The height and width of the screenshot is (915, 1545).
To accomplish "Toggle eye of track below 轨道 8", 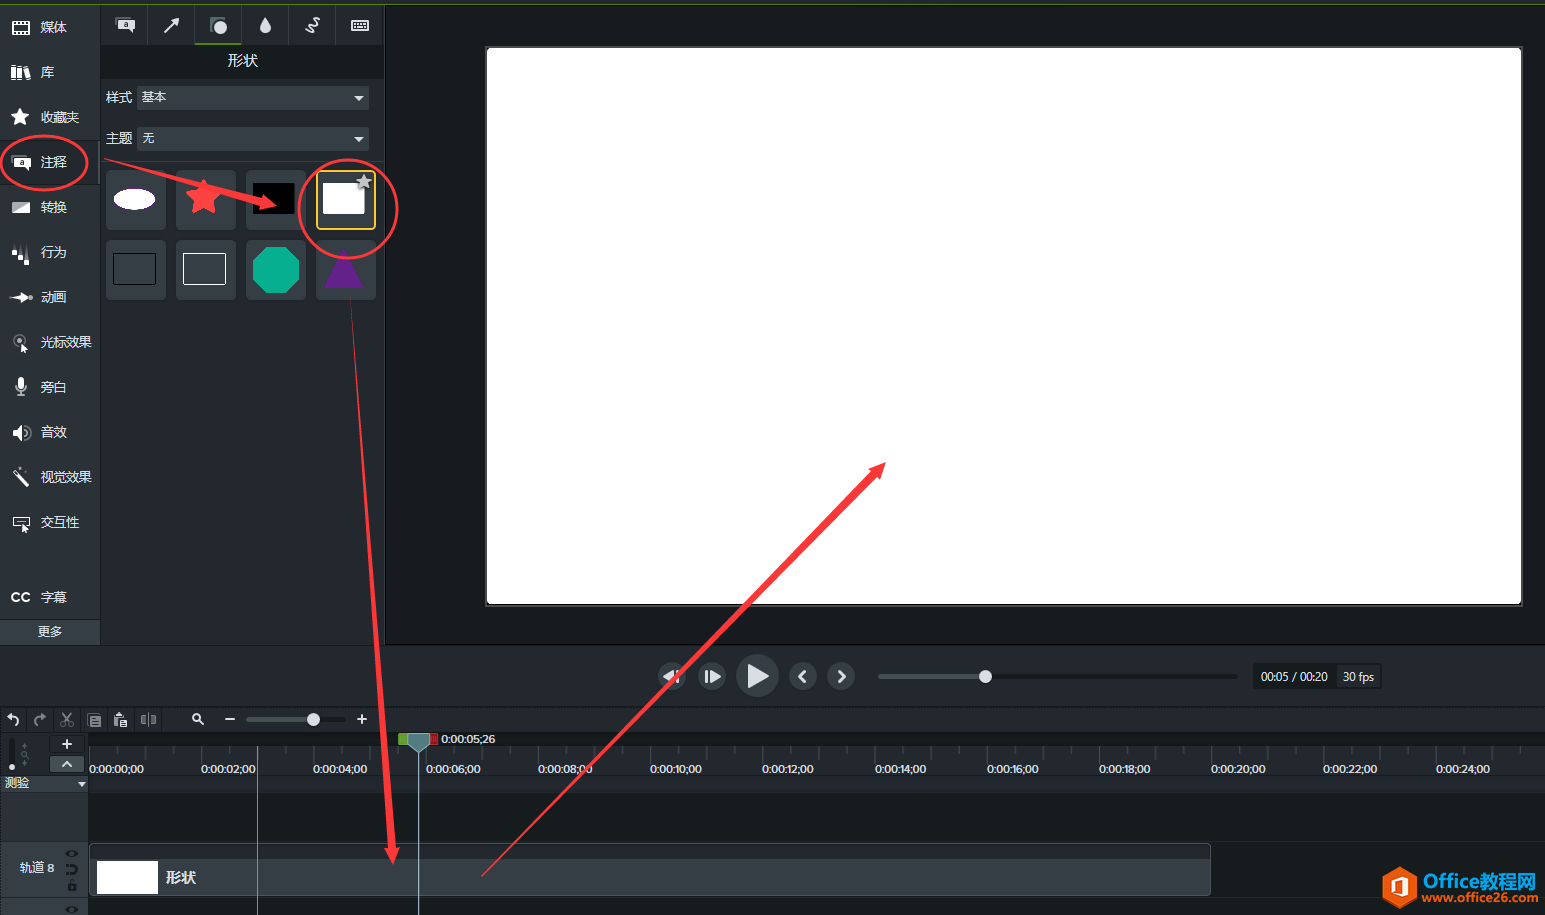I will [x=72, y=909].
